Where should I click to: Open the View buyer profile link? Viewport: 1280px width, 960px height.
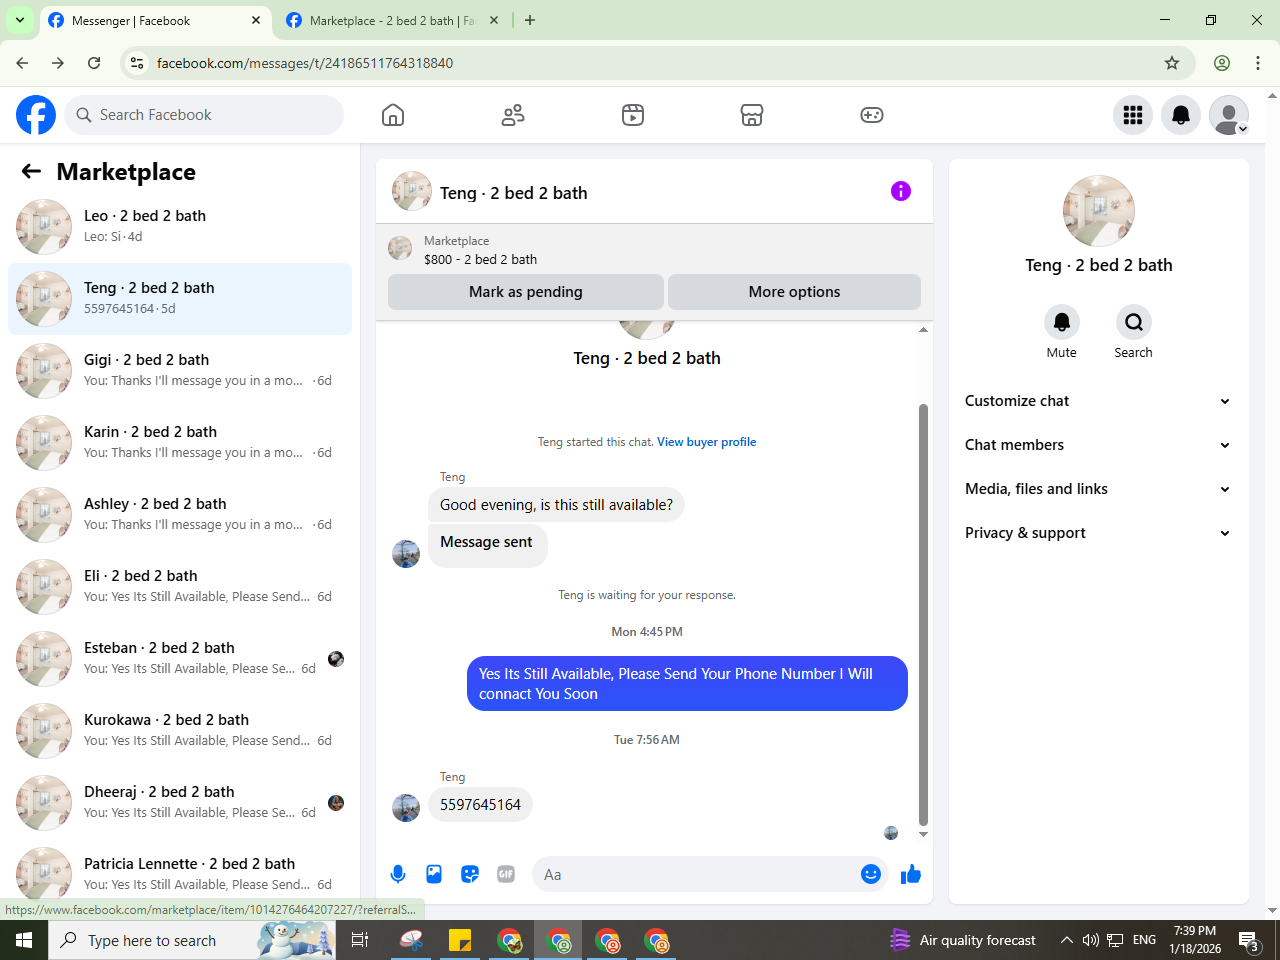tap(706, 442)
